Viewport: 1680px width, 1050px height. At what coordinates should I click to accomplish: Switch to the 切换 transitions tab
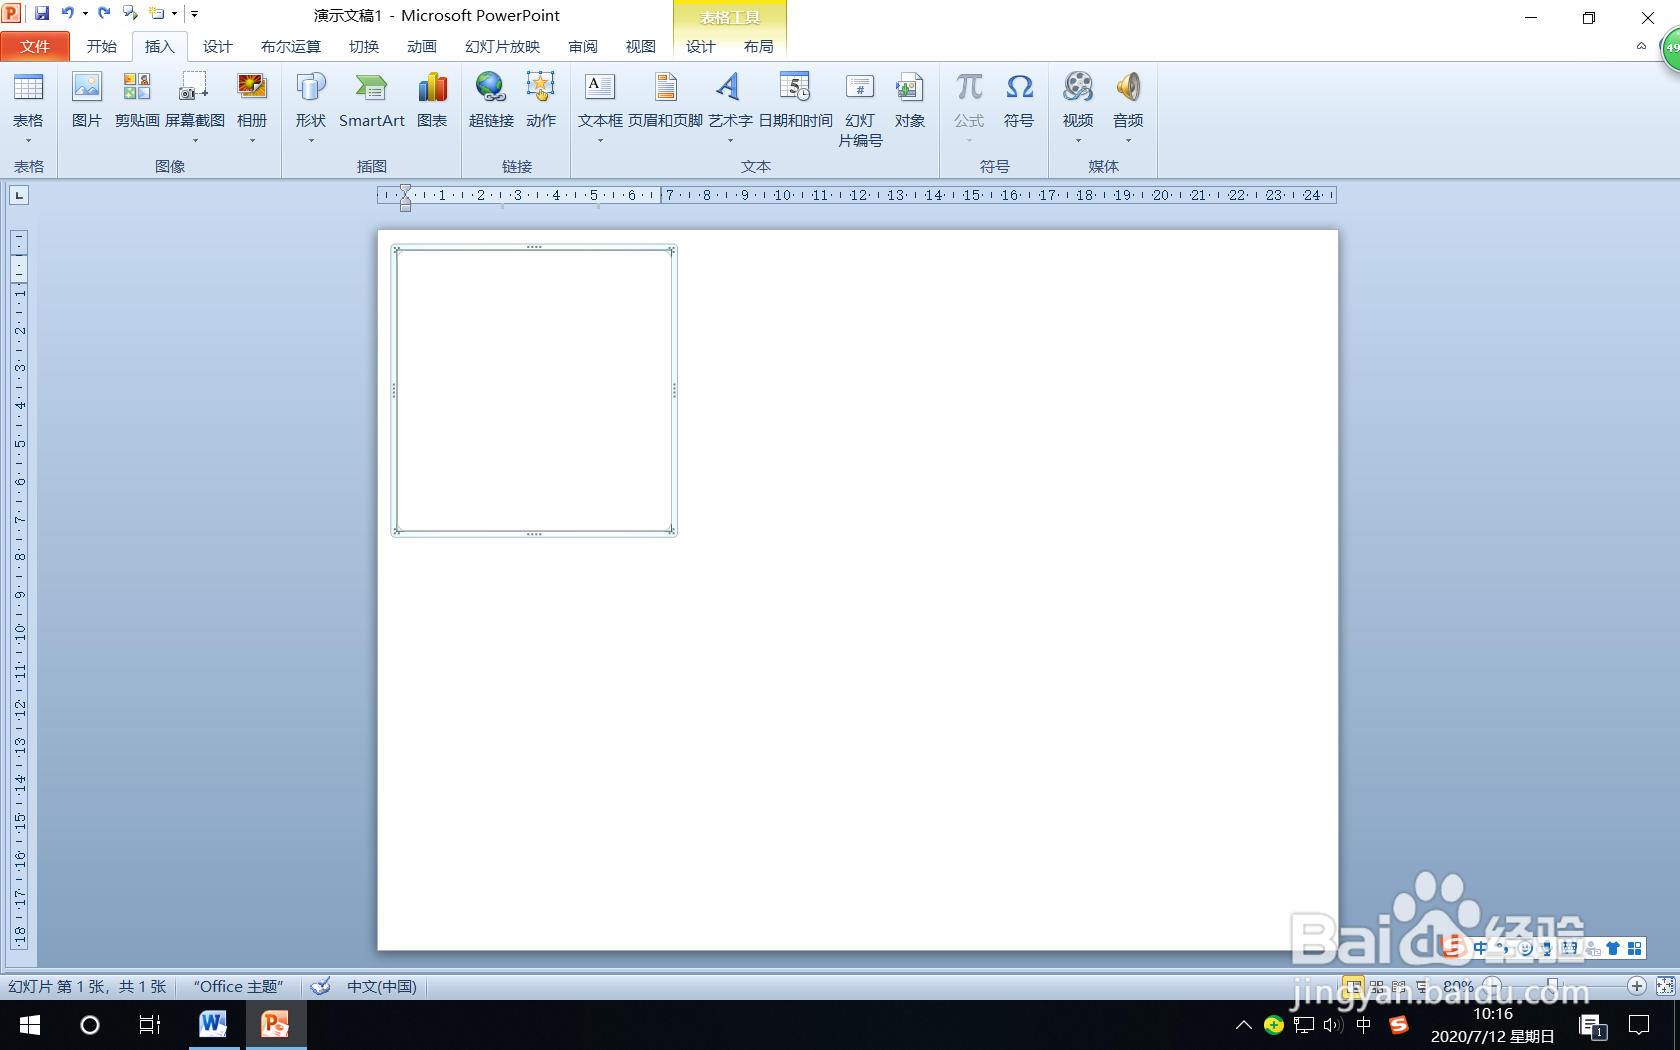coord(364,46)
